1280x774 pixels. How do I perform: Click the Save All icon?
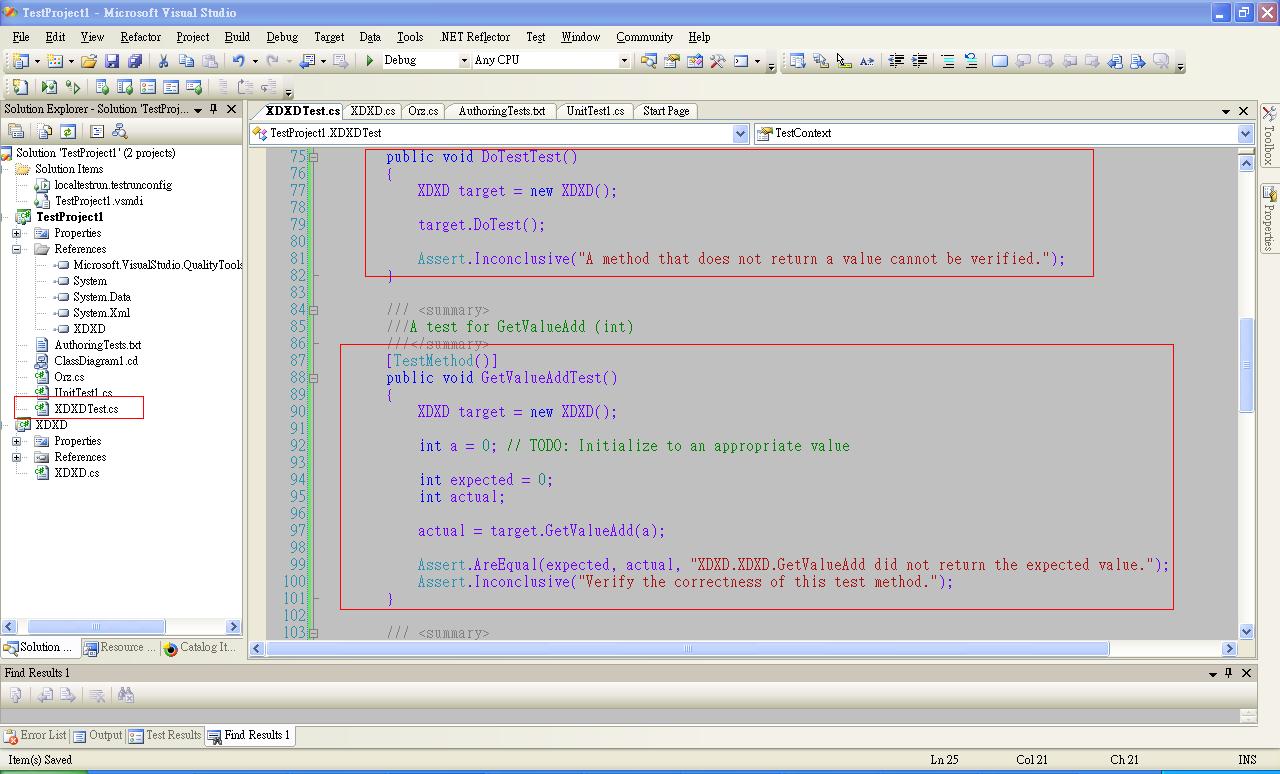point(135,61)
